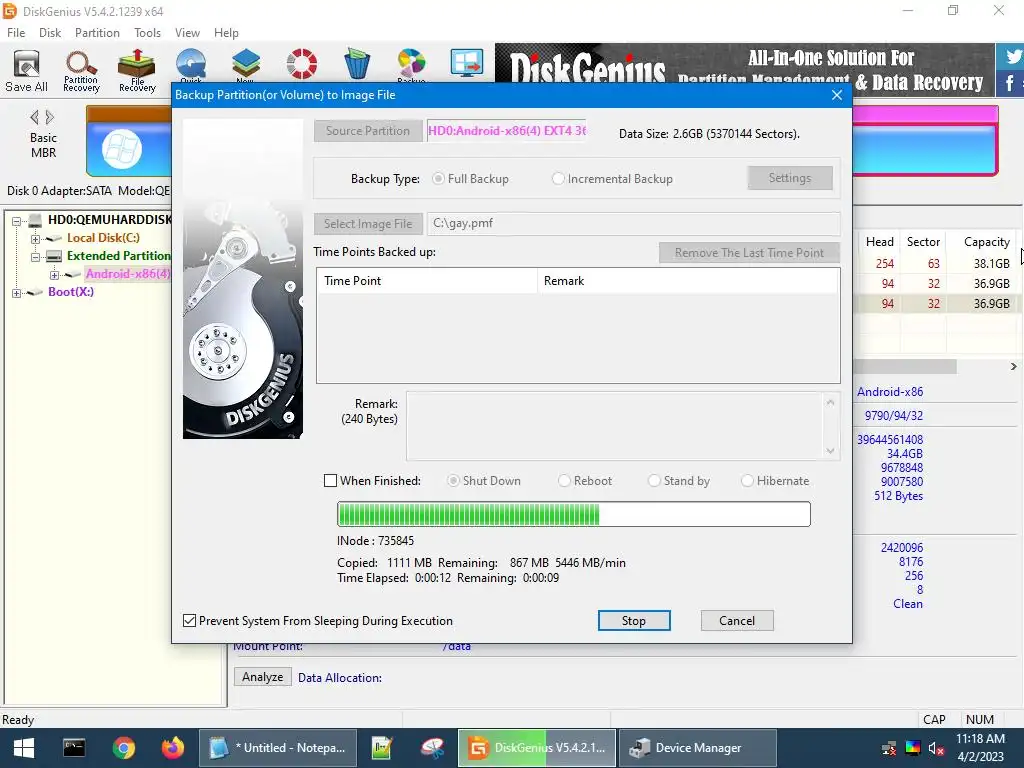Open the Snipping Tool taskbar icon
Screen dimensions: 1024x768
(x=432, y=748)
